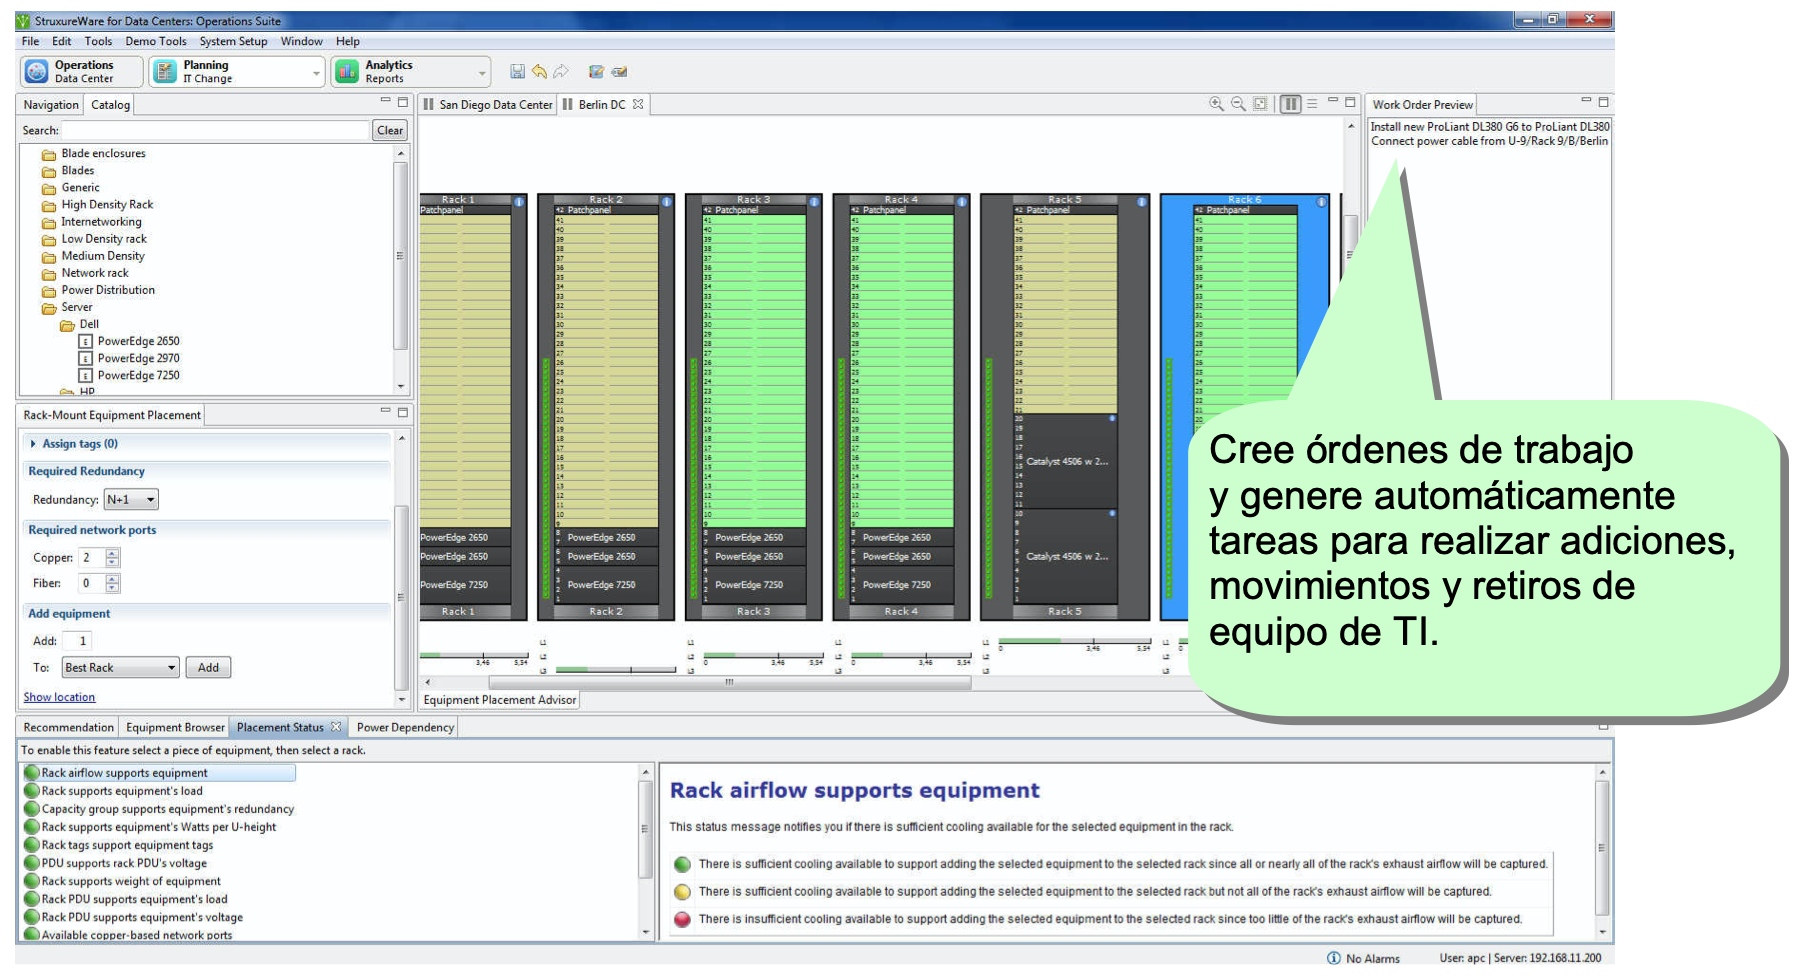This screenshot has height=976, width=1794.
Task: Click the Undo arrow icon
Action: coord(539,71)
